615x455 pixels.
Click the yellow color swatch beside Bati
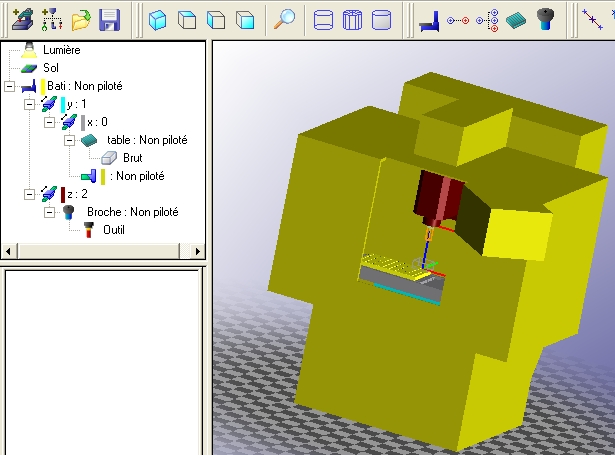click(43, 86)
